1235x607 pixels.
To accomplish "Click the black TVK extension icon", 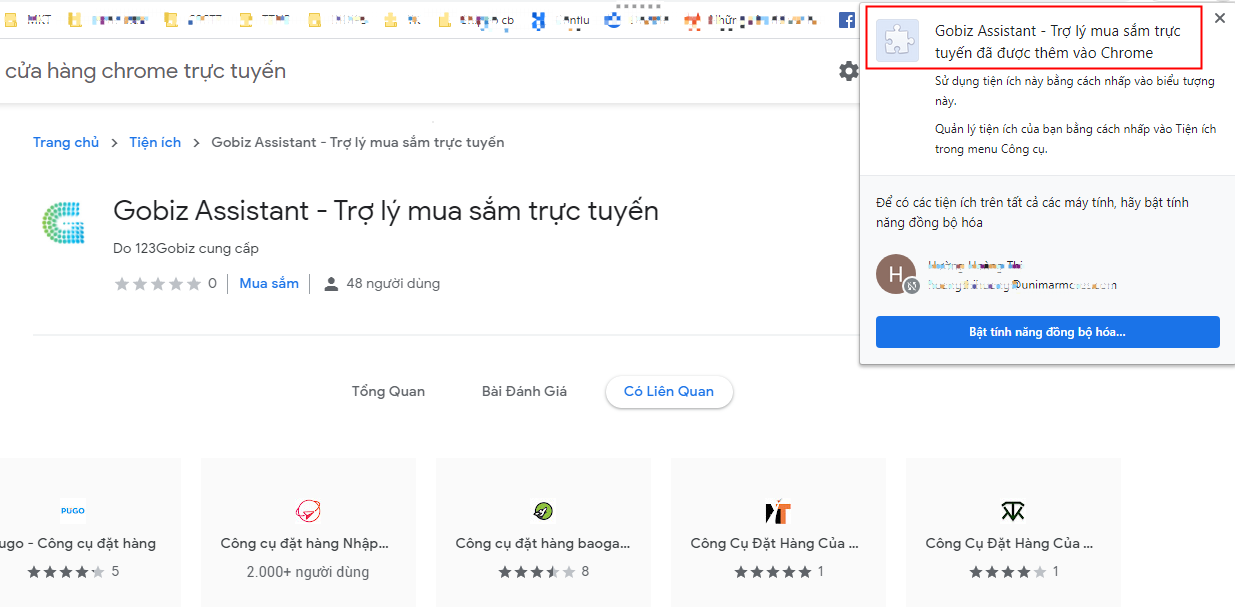I will (1012, 512).
